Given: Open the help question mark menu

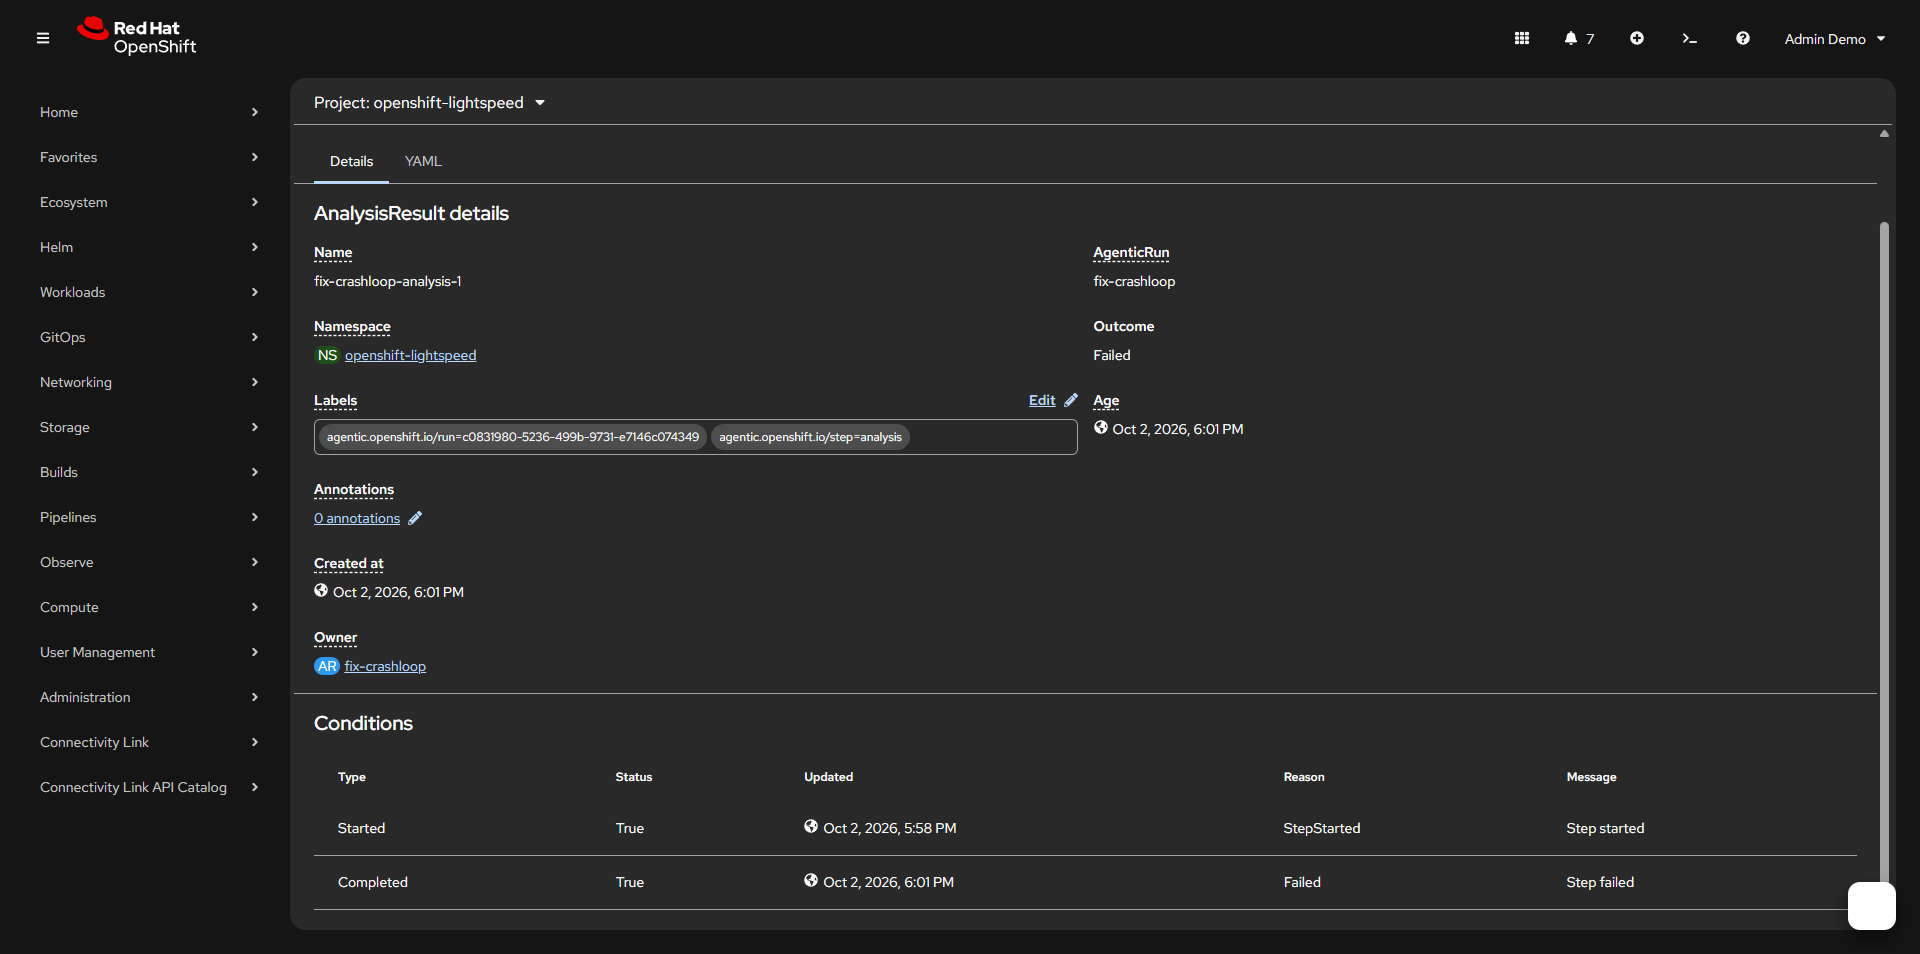Looking at the screenshot, I should click(1743, 38).
